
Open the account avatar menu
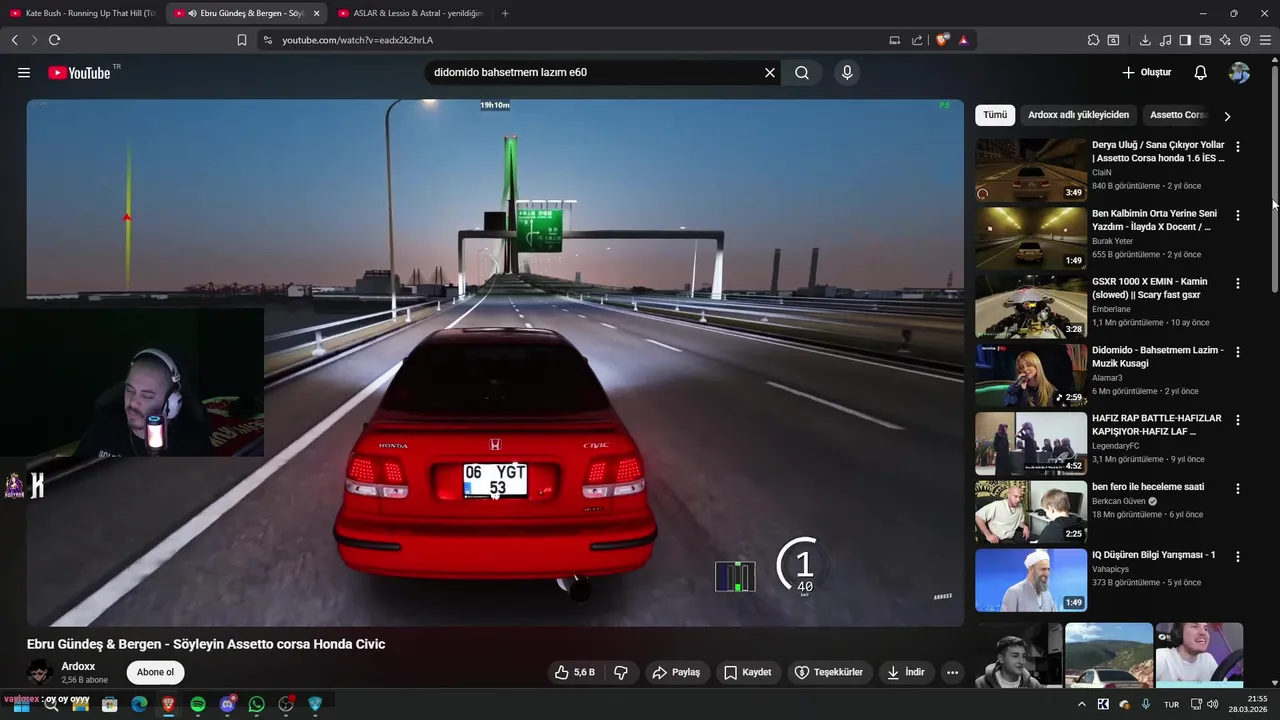coord(1239,73)
